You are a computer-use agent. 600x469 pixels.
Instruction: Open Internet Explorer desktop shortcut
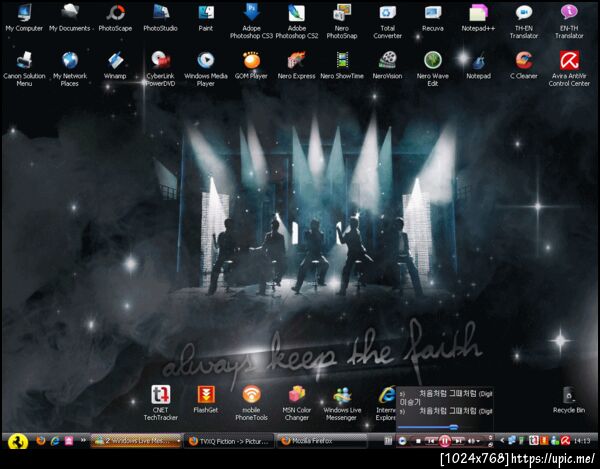pos(386,403)
